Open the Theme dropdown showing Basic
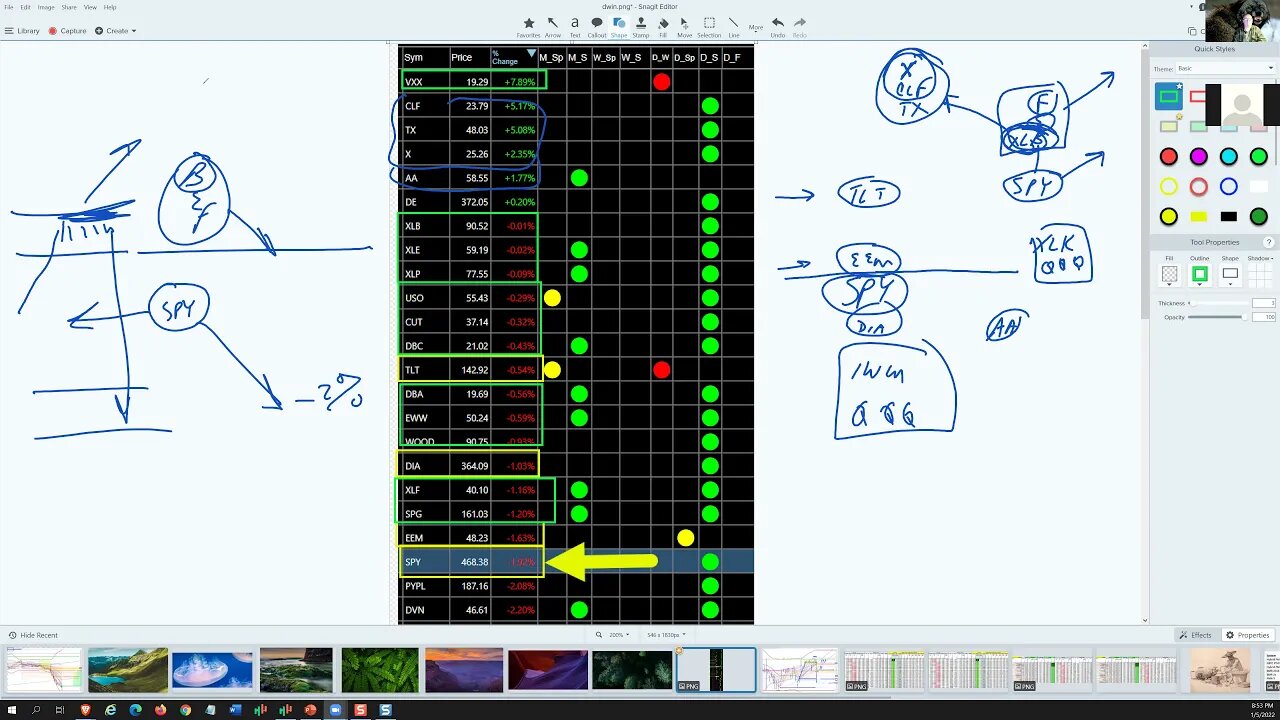The image size is (1280, 720). tap(1226, 68)
